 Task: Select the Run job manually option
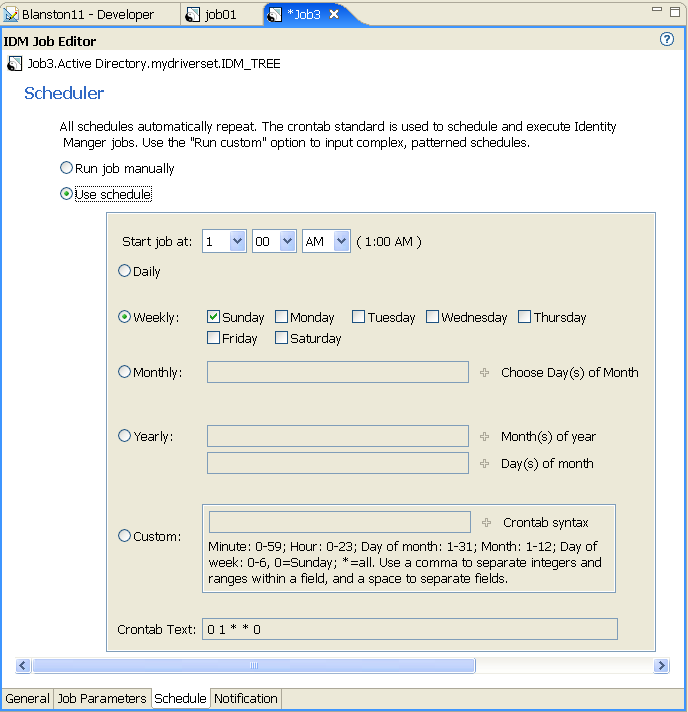coord(66,168)
